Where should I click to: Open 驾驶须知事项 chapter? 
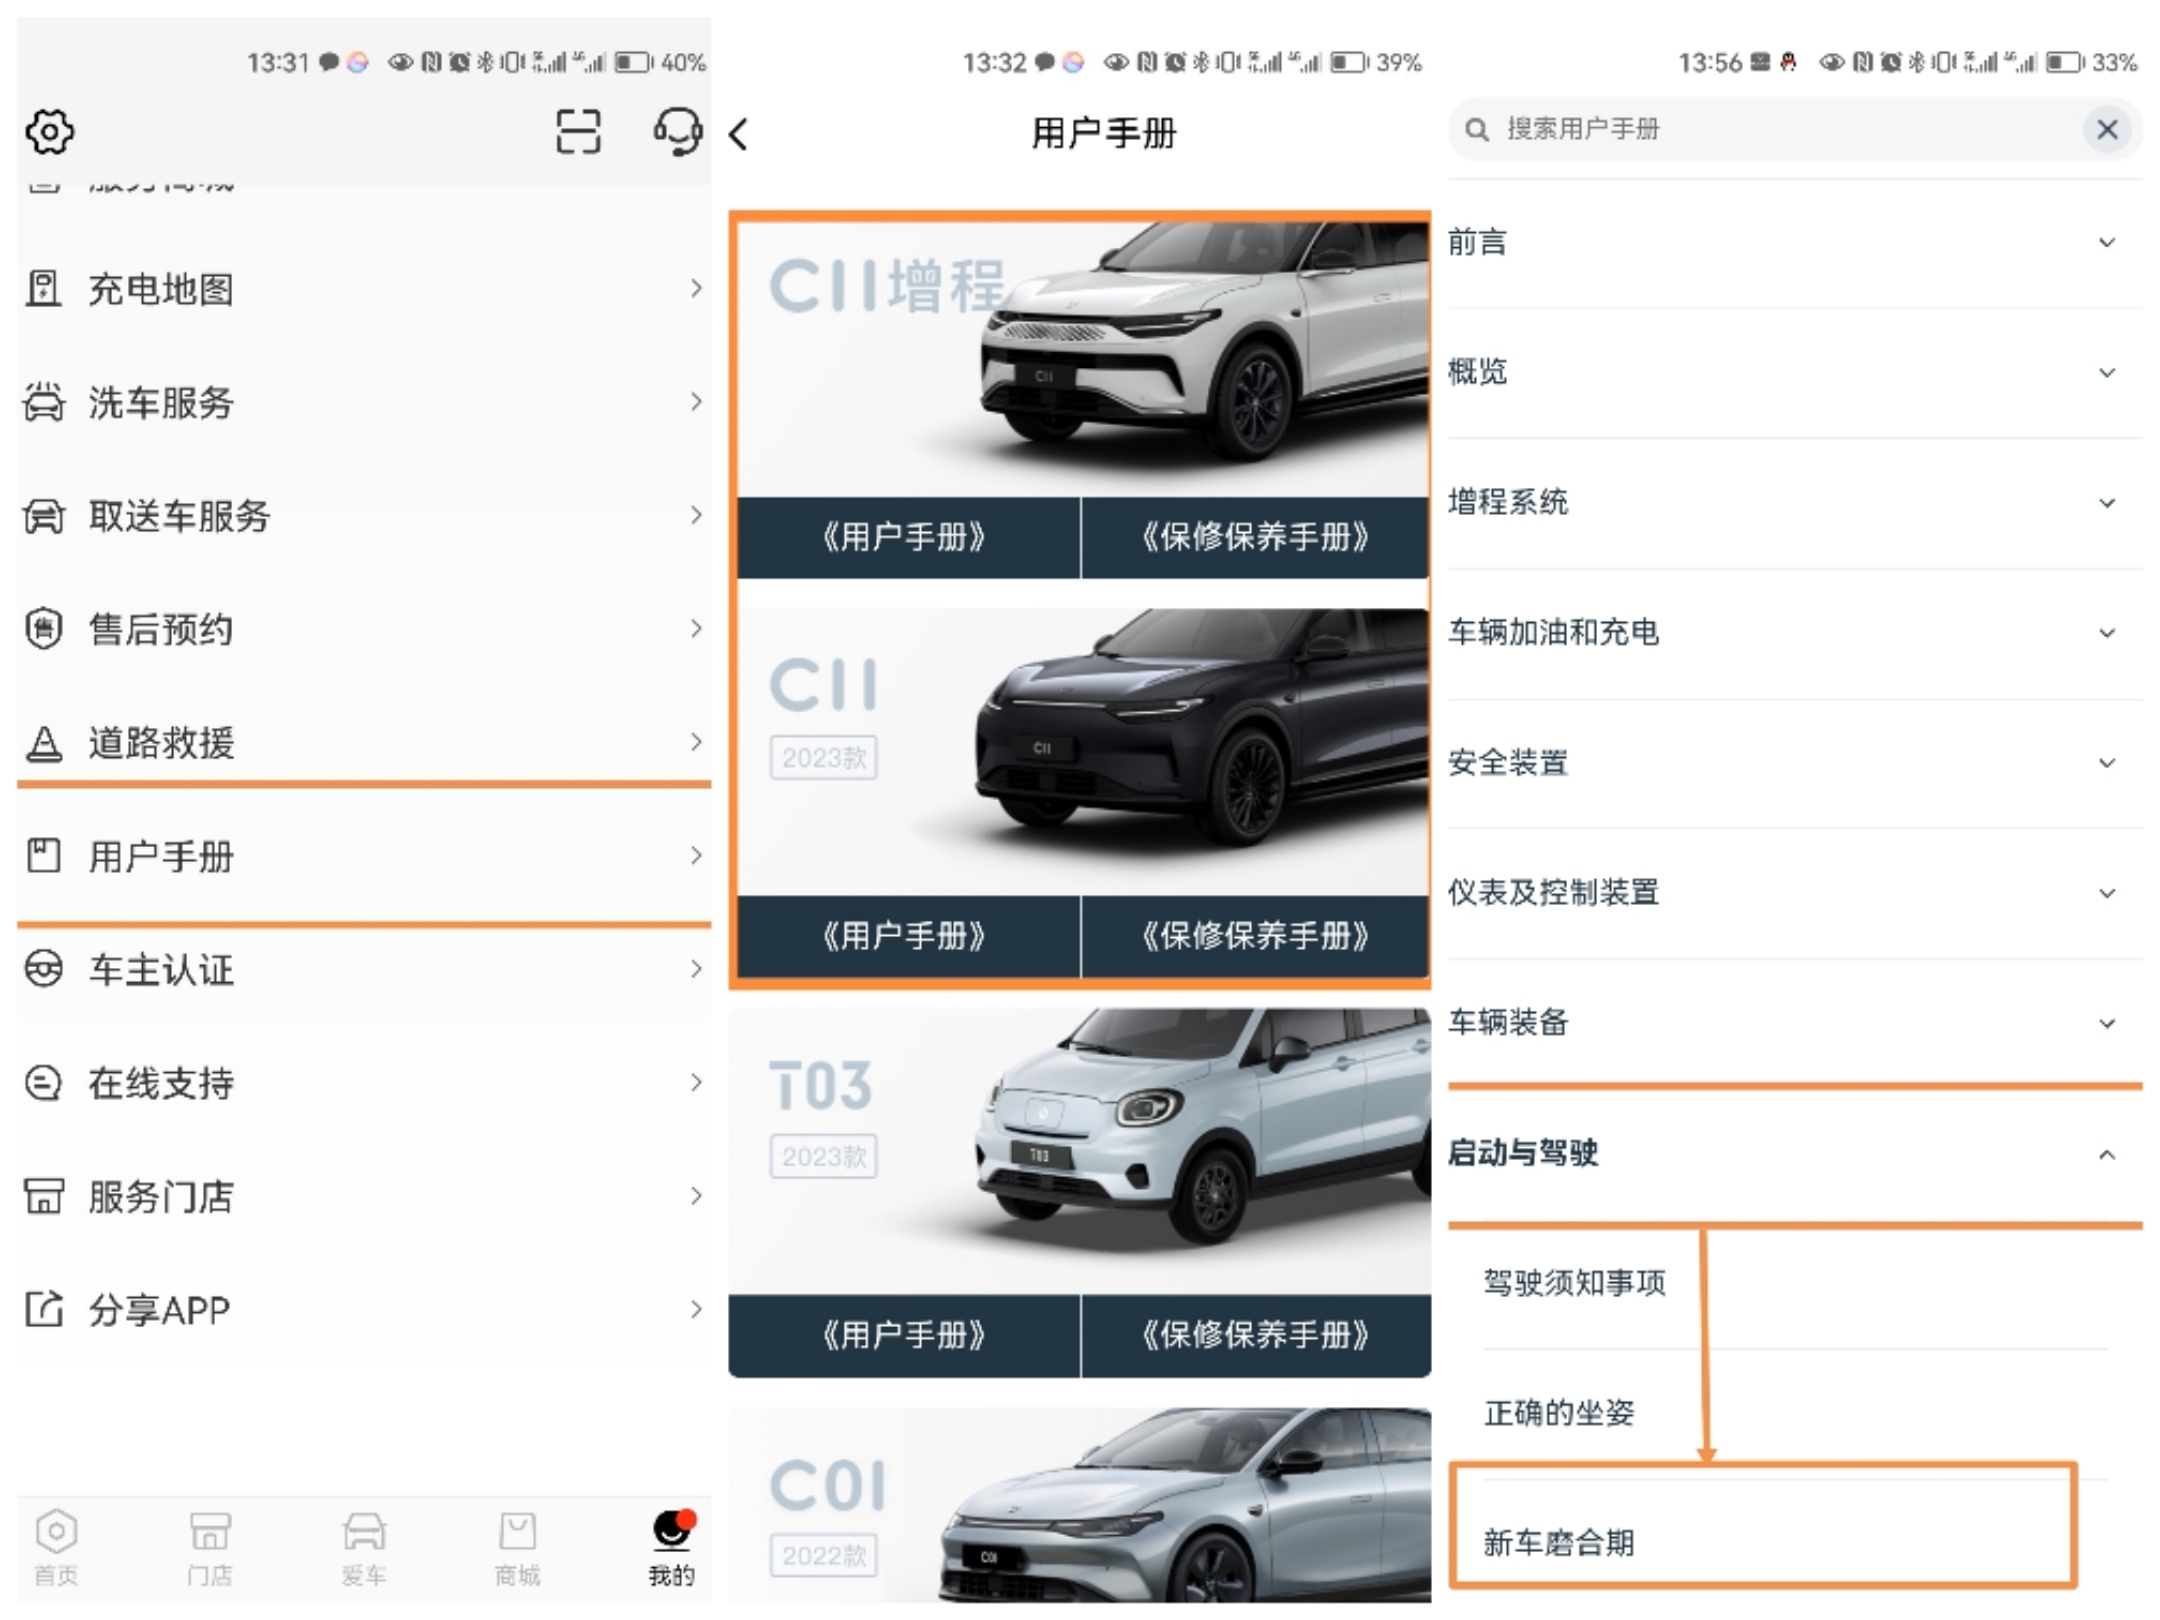(1795, 1283)
